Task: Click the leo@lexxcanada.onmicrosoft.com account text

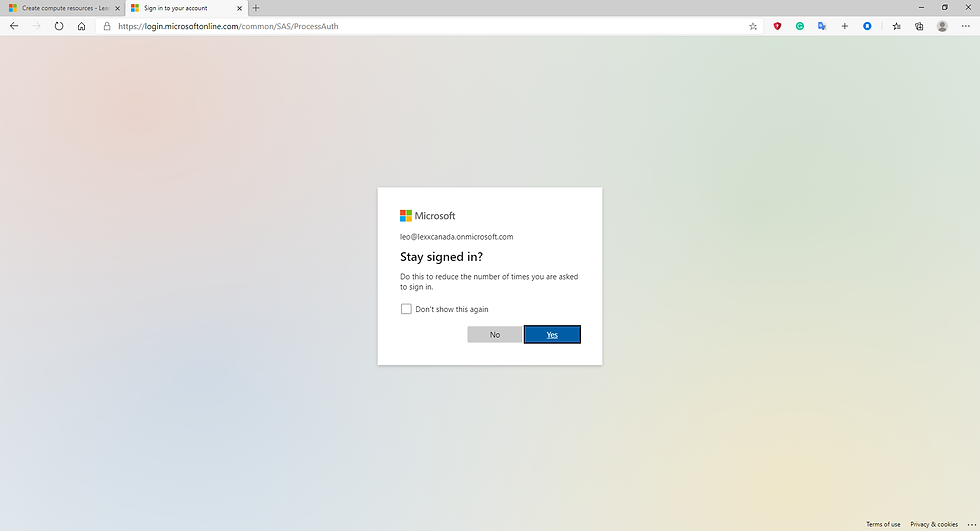Action: tap(456, 237)
